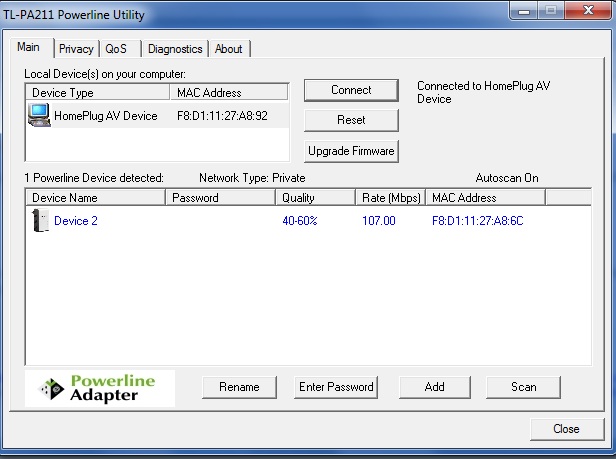Click the Autoscan On status text
Image resolution: width=616 pixels, height=459 pixels.
(x=507, y=178)
